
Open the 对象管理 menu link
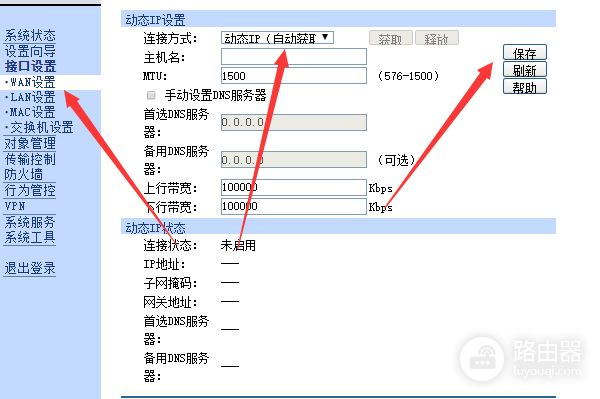click(x=30, y=143)
